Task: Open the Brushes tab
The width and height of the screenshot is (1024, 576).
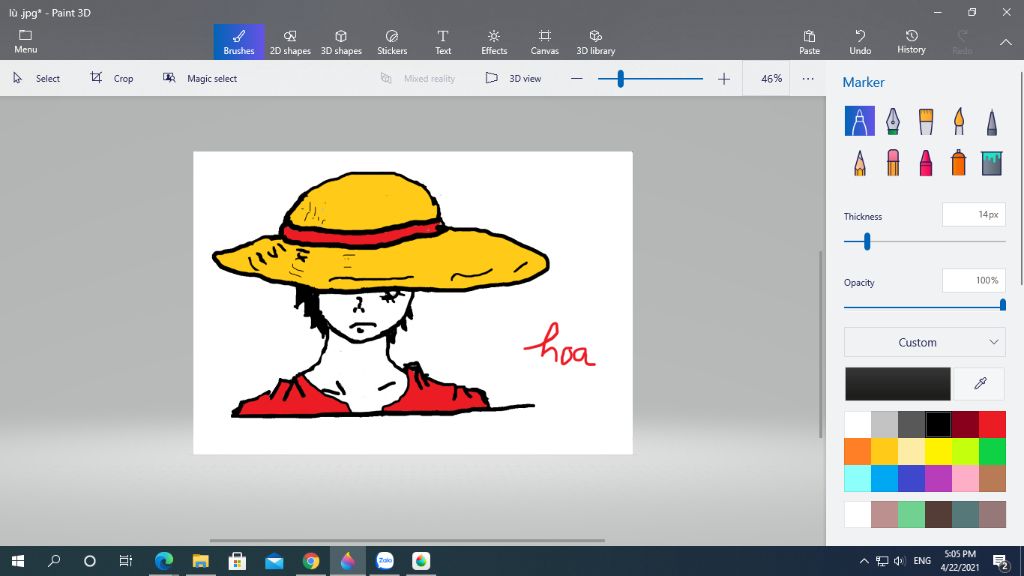Action: coord(239,42)
